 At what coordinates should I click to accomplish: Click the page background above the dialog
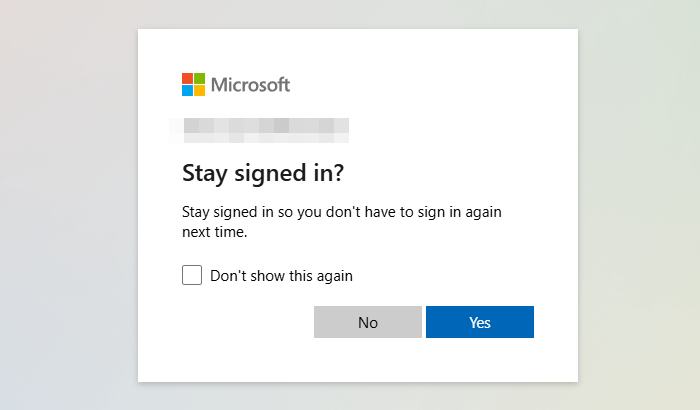[357, 14]
